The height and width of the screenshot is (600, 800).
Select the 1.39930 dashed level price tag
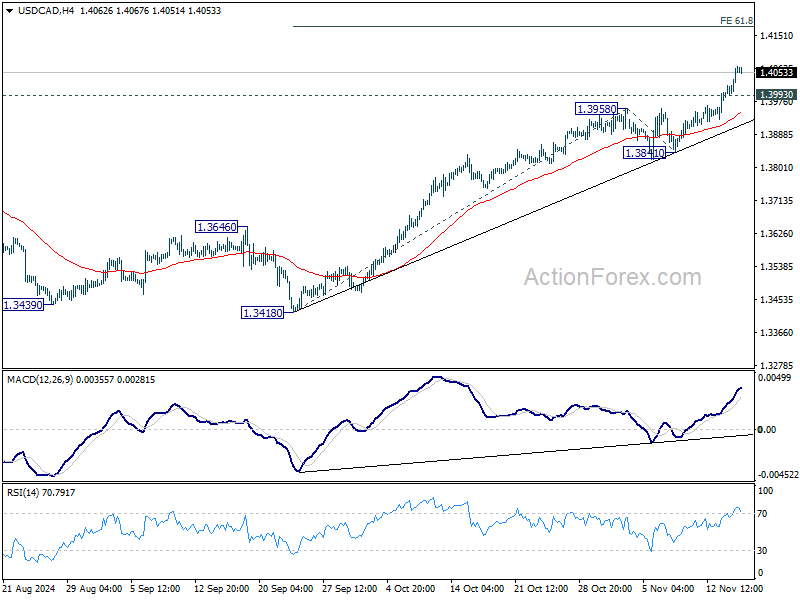tap(777, 94)
